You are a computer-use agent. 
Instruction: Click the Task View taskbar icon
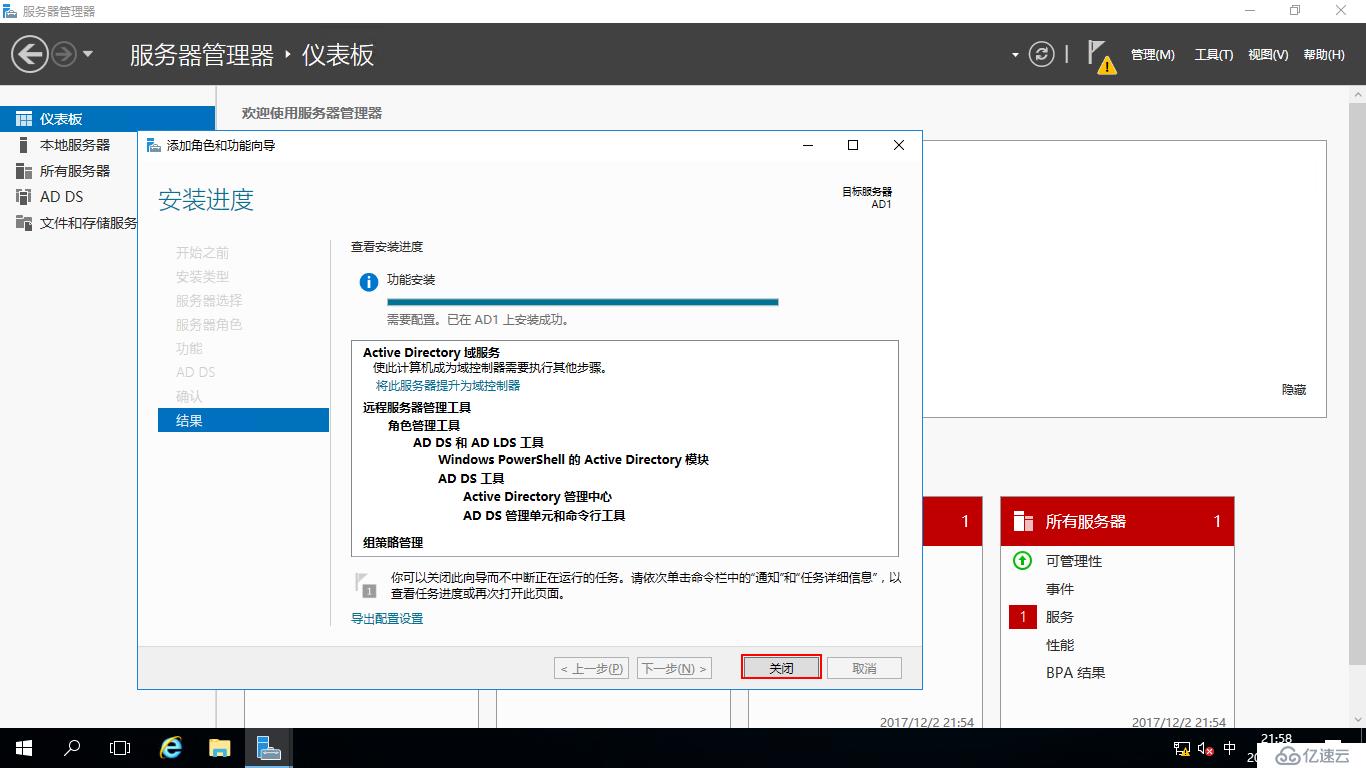click(x=120, y=748)
